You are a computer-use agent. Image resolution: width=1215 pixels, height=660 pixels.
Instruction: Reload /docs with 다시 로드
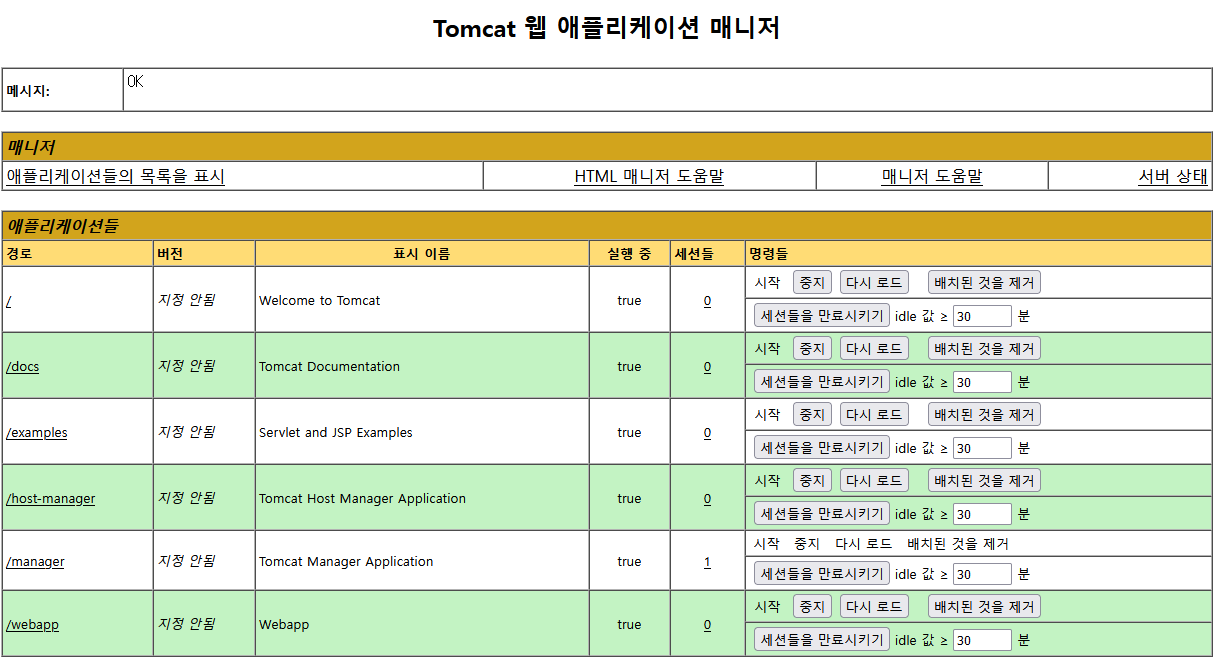(x=875, y=349)
